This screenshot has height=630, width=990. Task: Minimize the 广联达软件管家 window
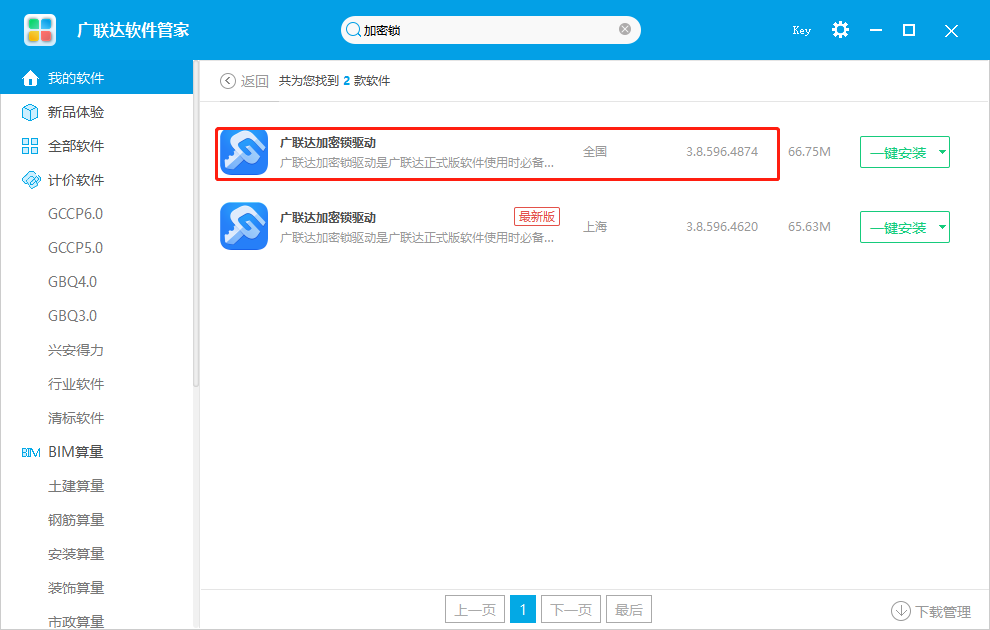pos(876,30)
